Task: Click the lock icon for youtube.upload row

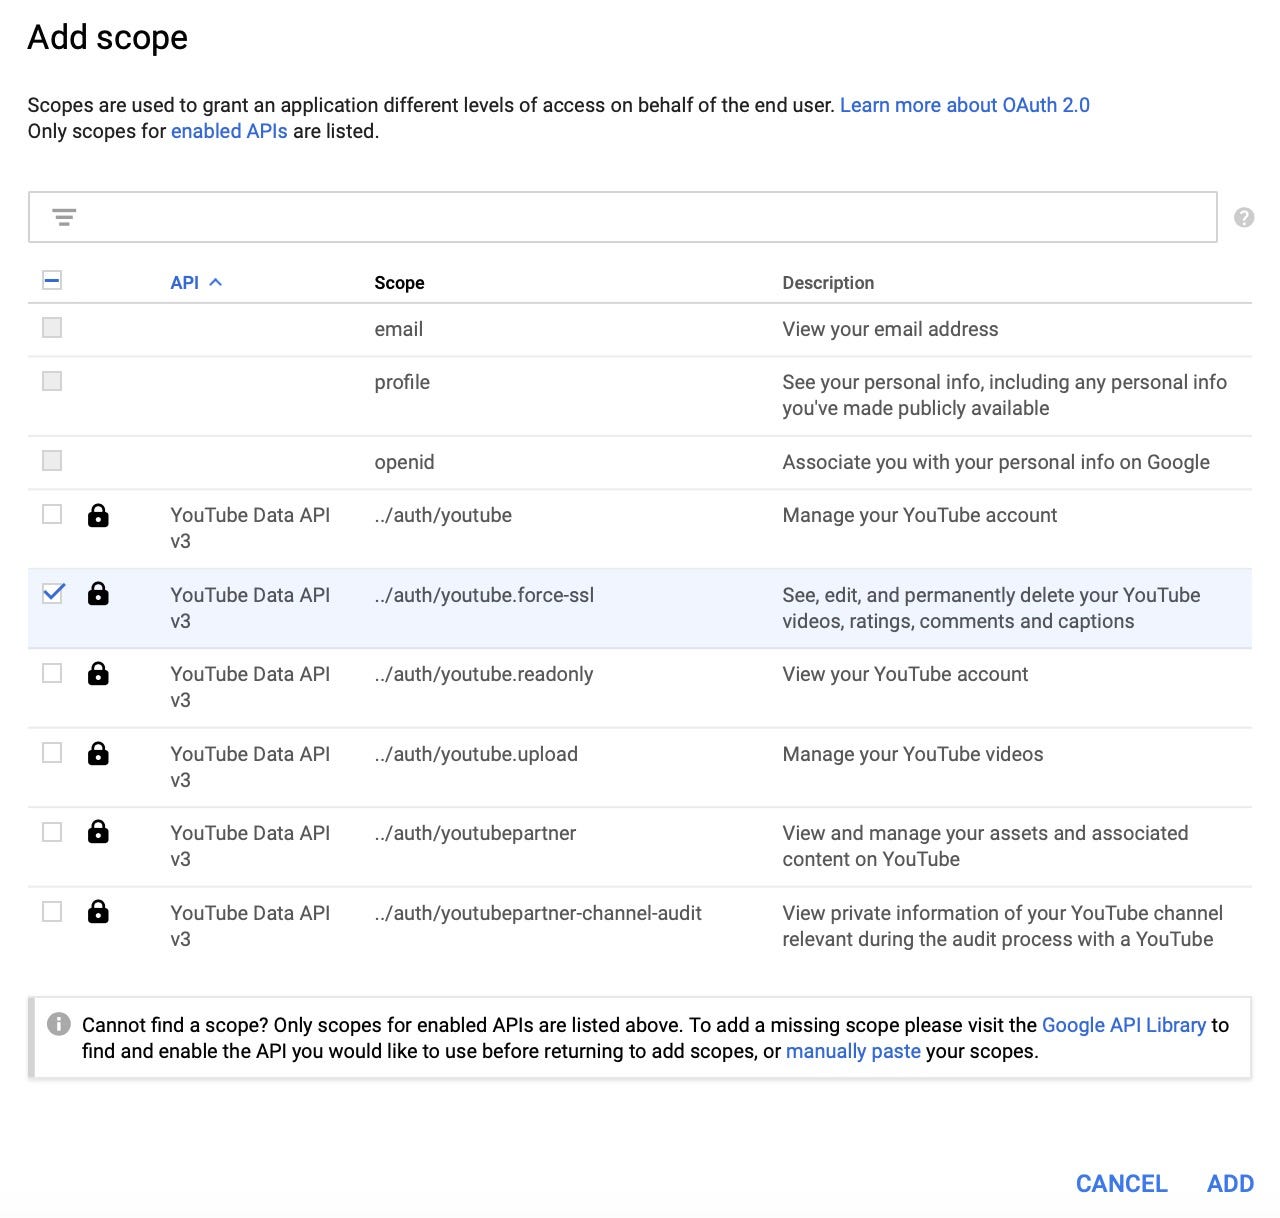Action: pos(98,753)
